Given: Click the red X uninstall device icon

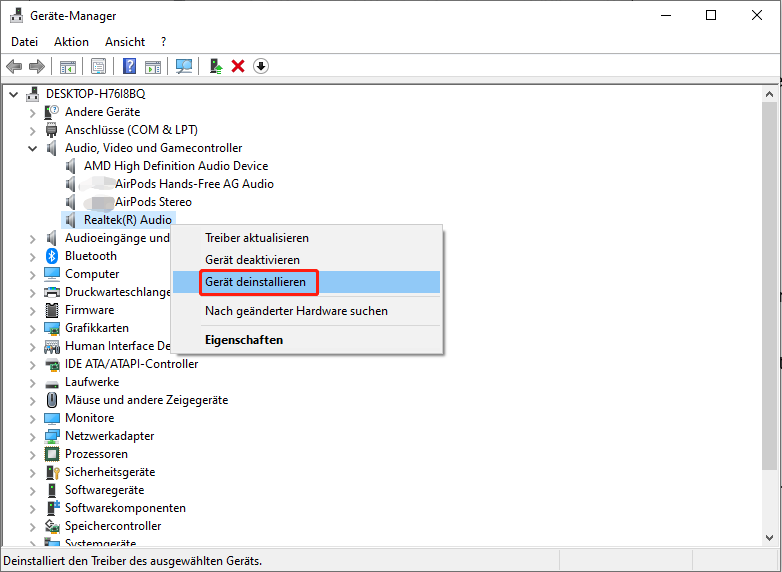Looking at the screenshot, I should pyautogui.click(x=238, y=66).
